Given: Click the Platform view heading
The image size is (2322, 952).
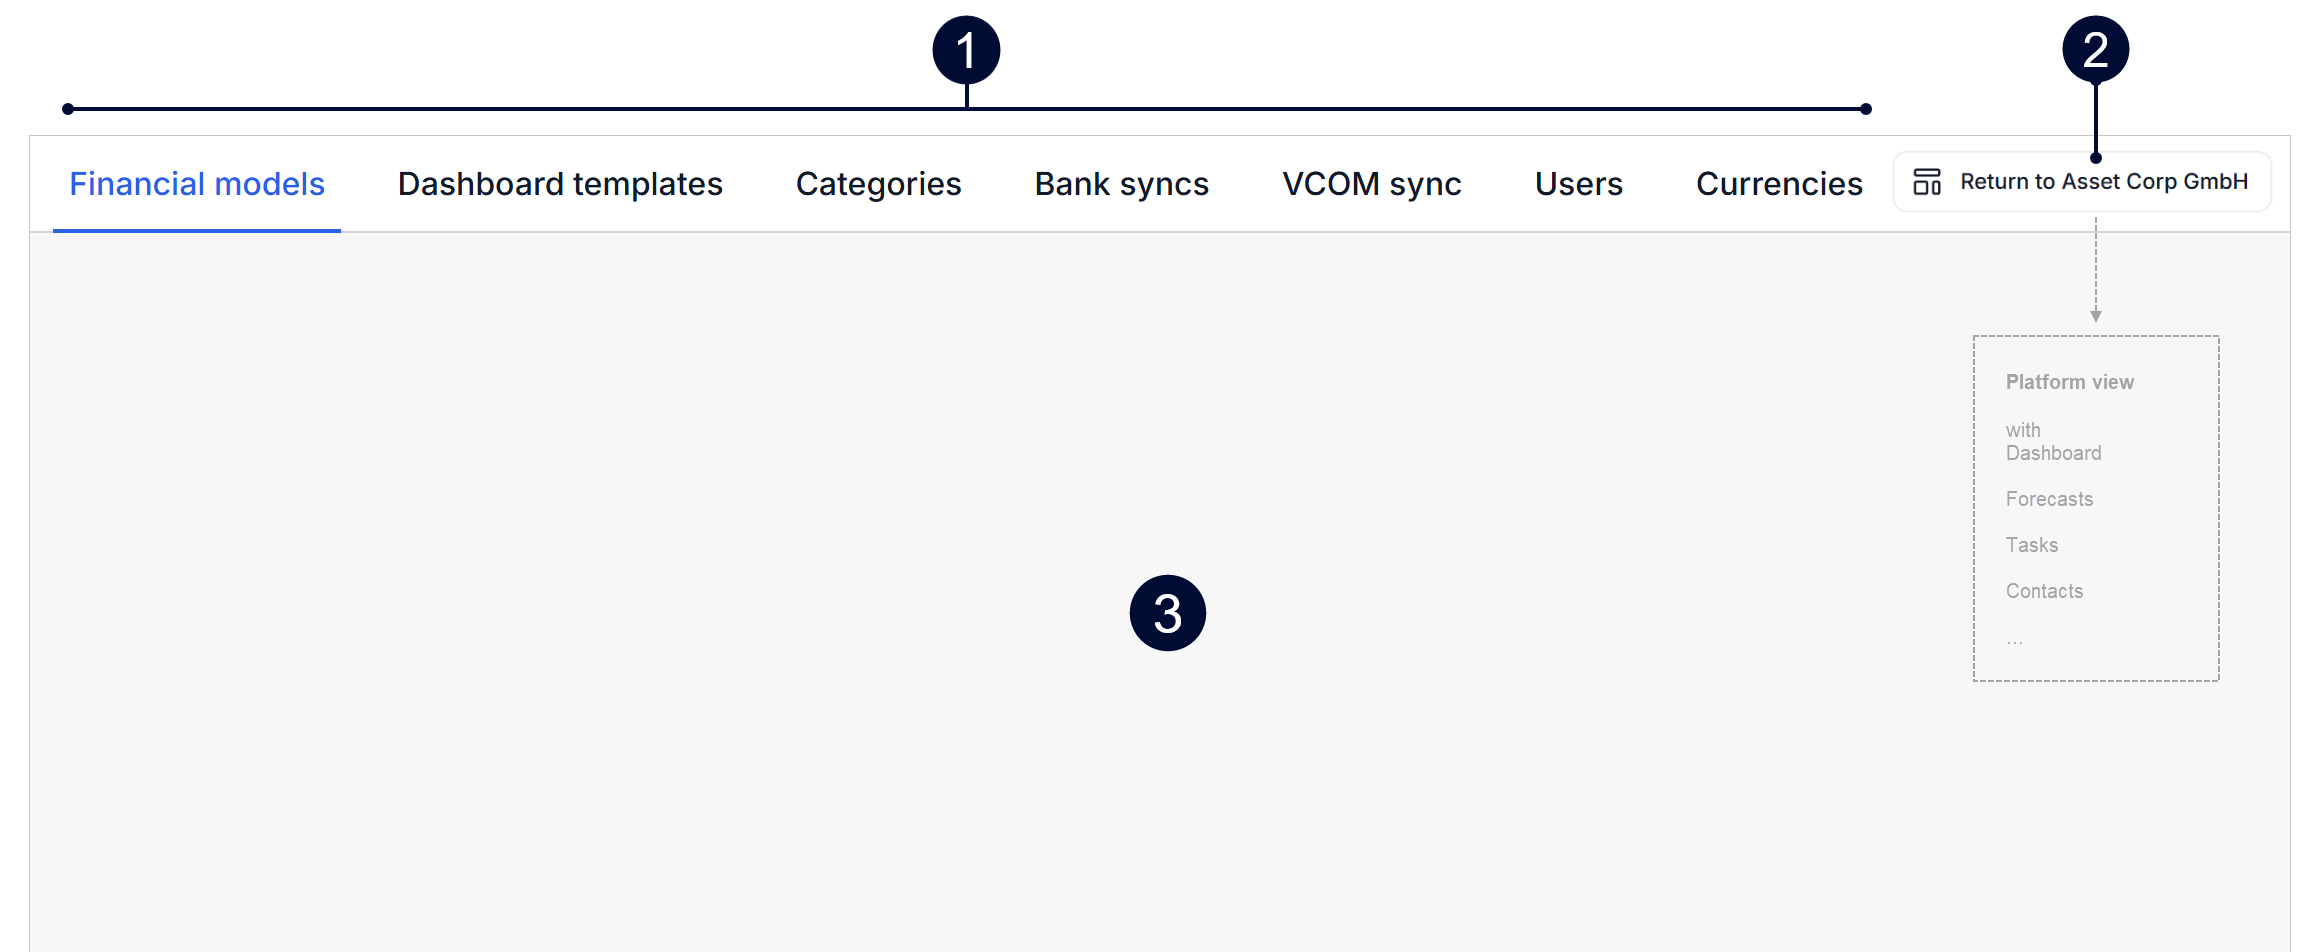Looking at the screenshot, I should [2069, 382].
